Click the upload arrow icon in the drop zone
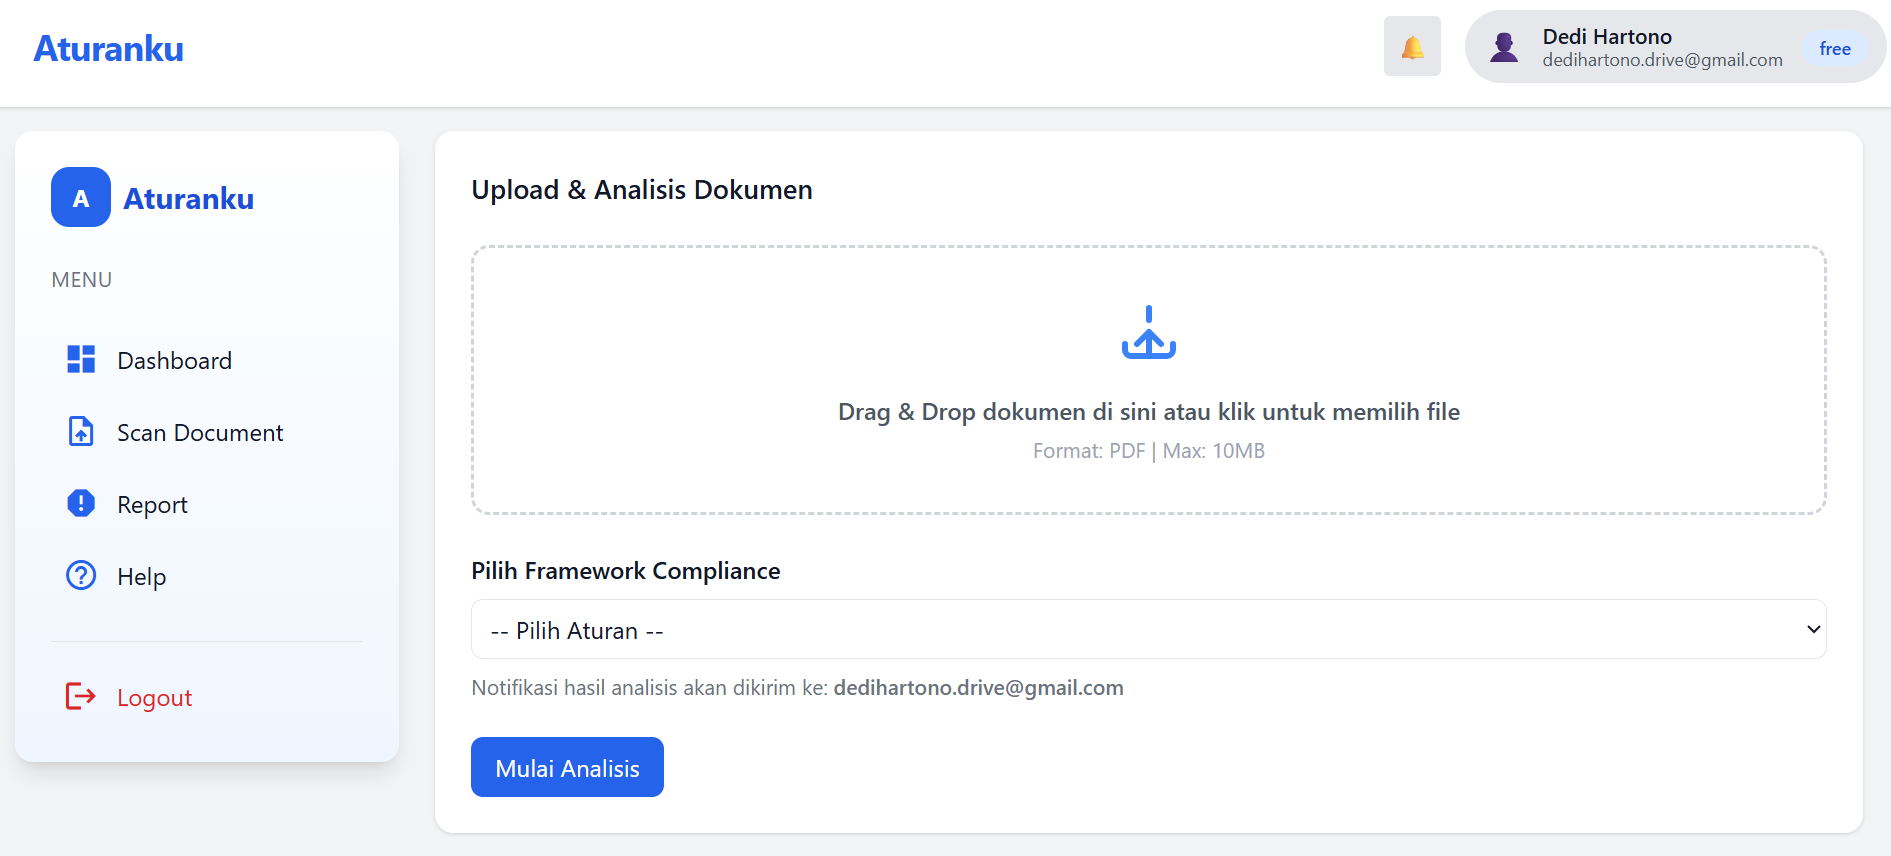The height and width of the screenshot is (856, 1891). (x=1148, y=332)
